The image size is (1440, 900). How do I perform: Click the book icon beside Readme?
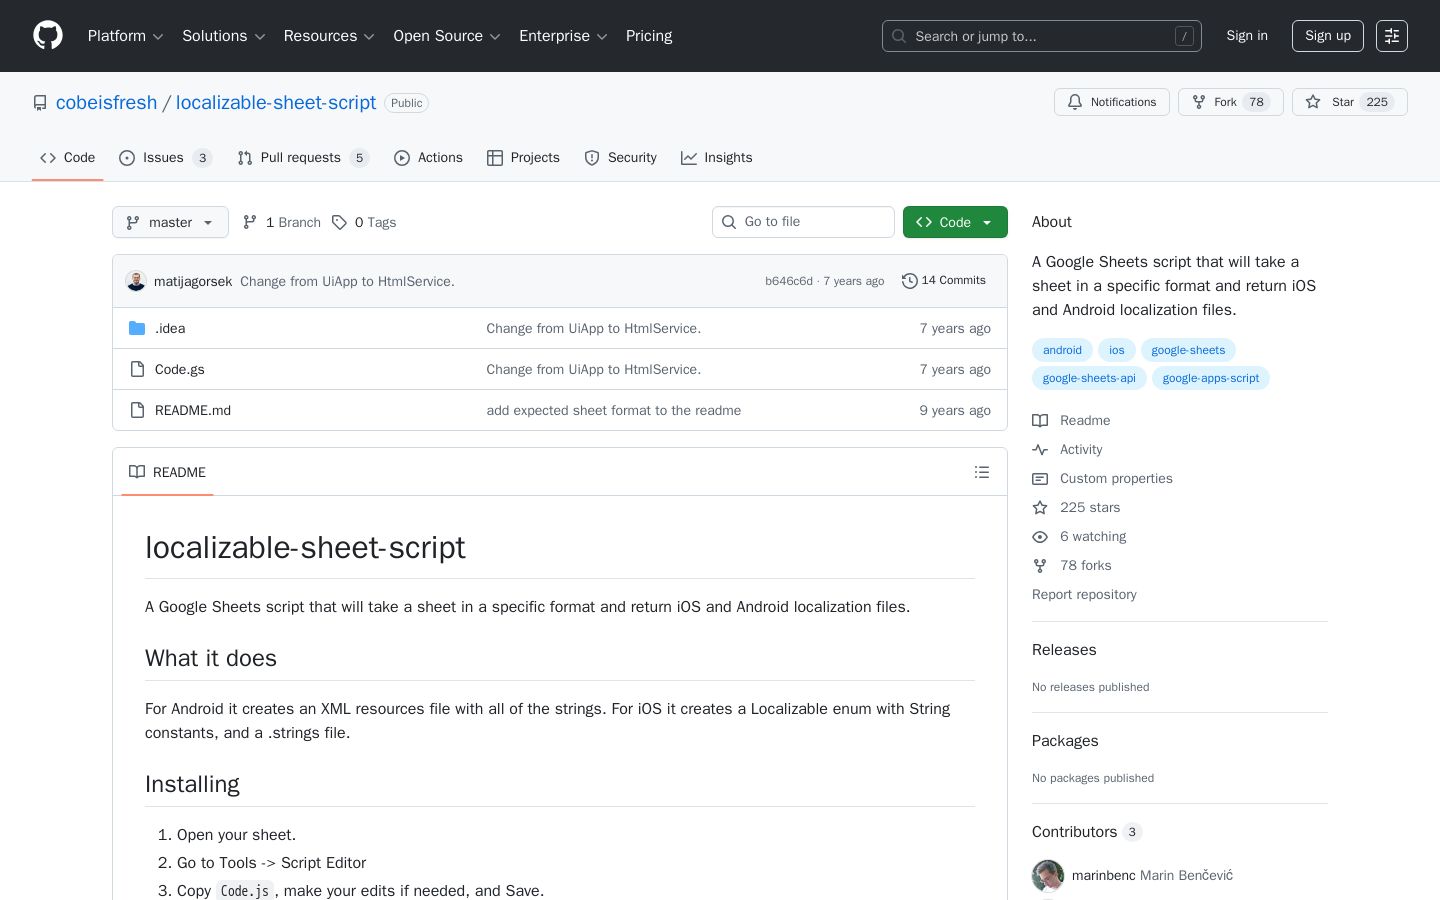coord(1040,421)
